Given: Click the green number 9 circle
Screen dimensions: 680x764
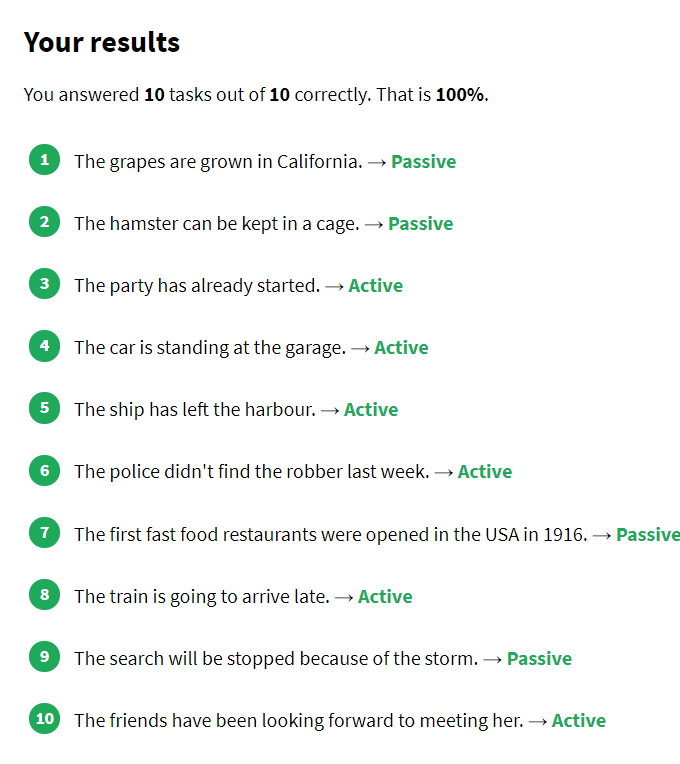Looking at the screenshot, I should (44, 657).
